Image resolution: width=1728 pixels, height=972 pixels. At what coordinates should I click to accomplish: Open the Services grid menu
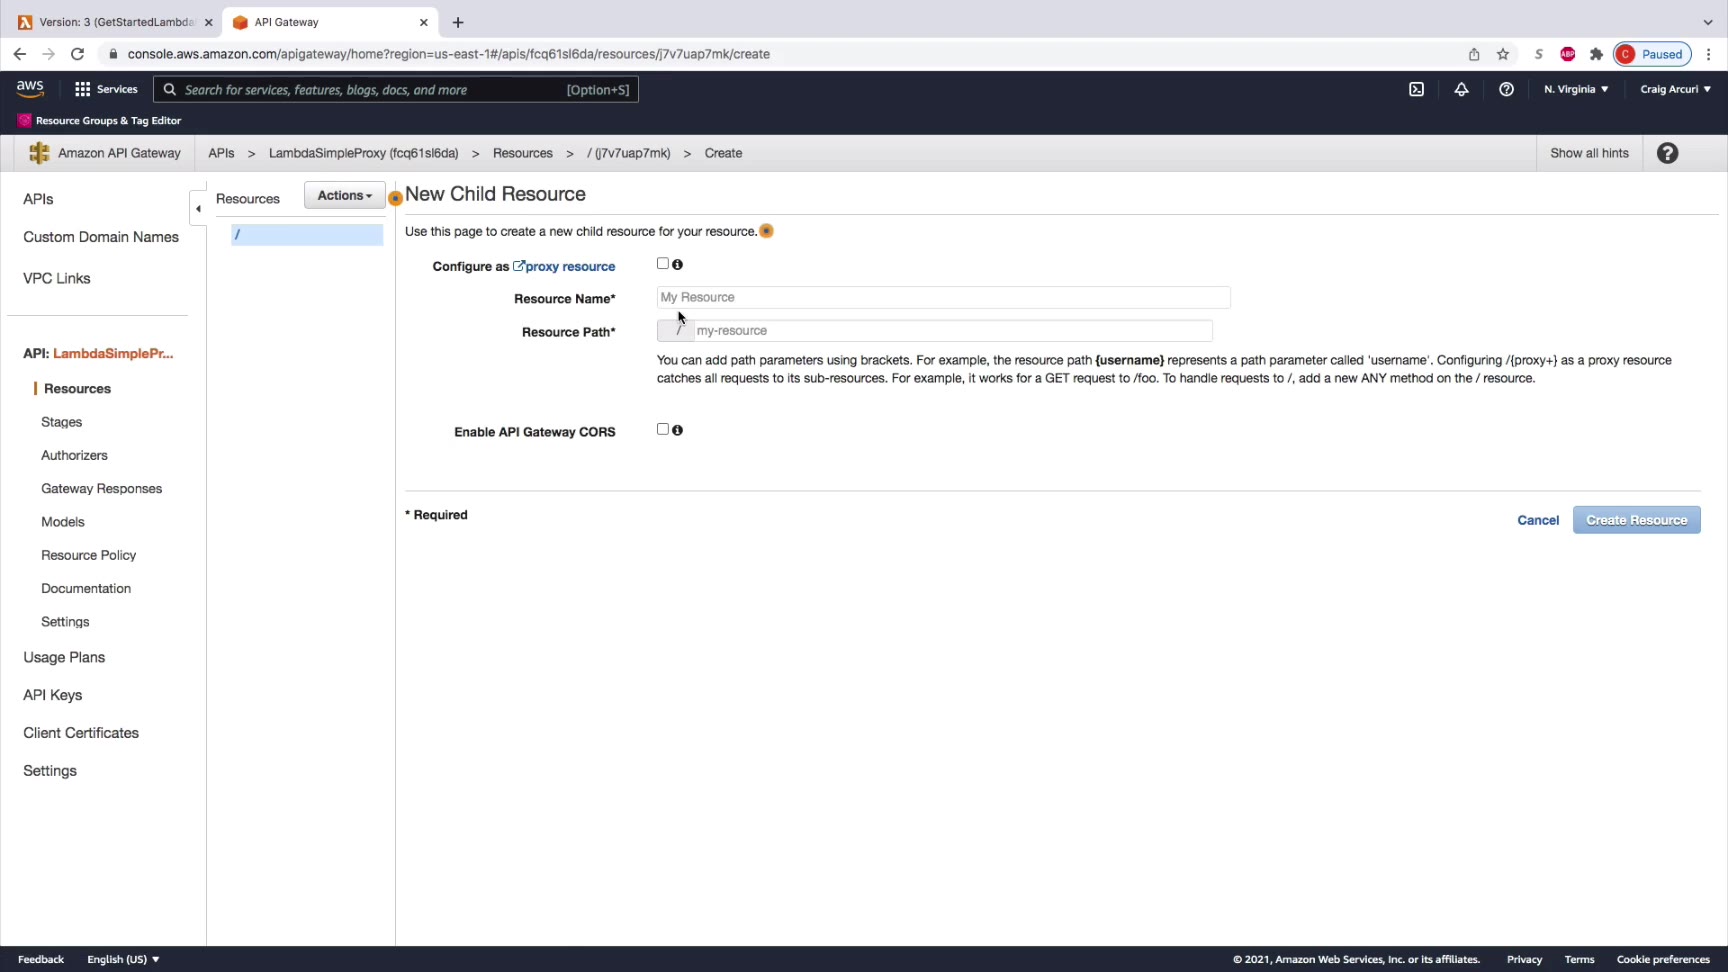pyautogui.click(x=106, y=89)
